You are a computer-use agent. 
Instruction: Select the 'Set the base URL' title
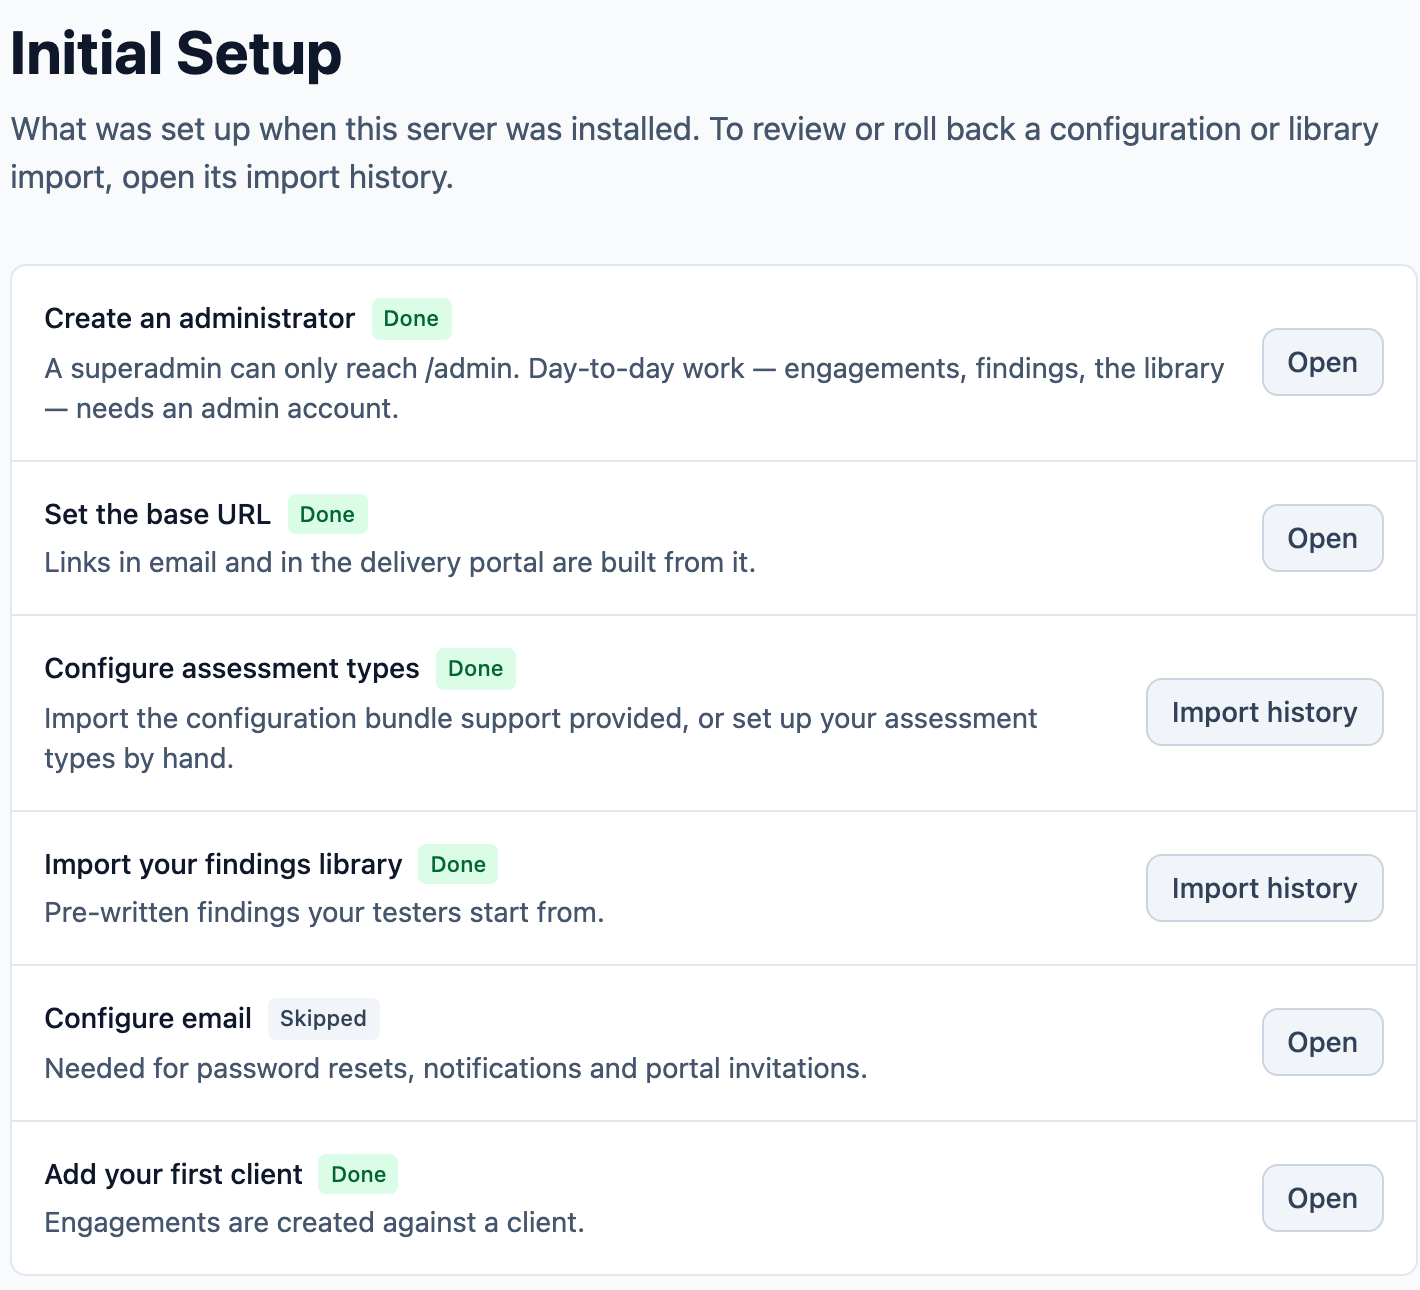(x=158, y=514)
